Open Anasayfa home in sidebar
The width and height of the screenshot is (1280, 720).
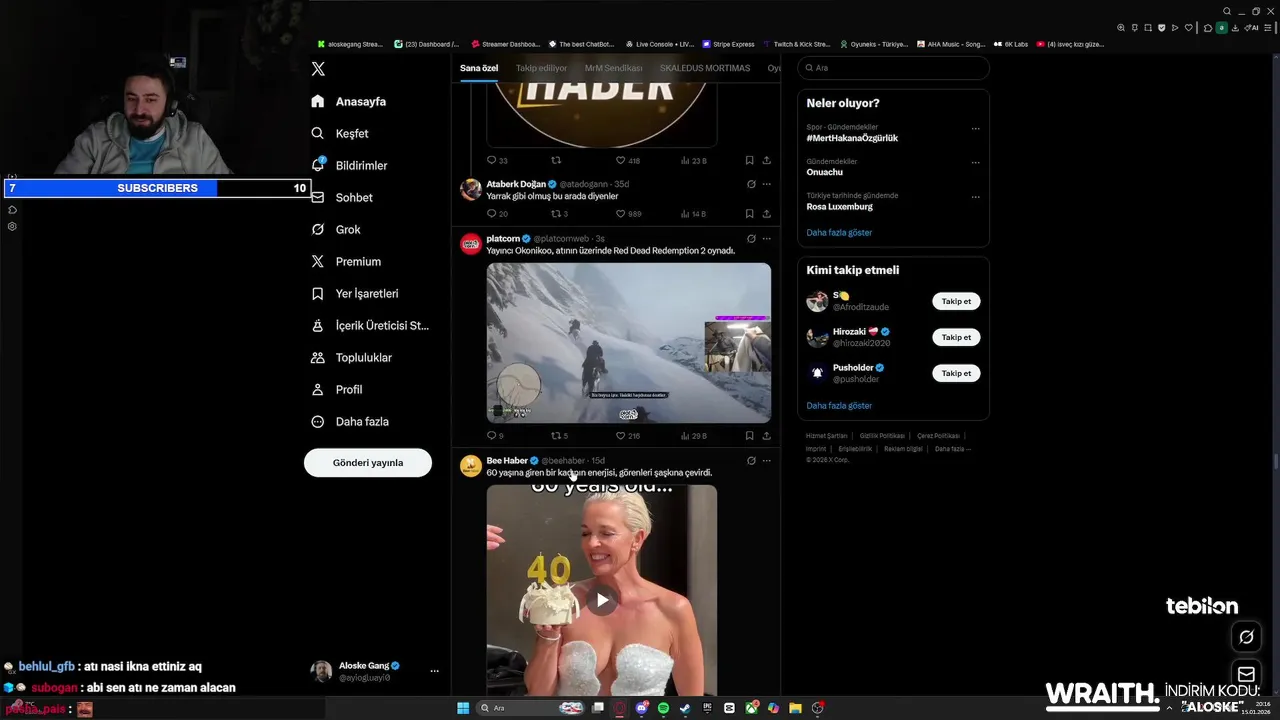click(x=348, y=101)
